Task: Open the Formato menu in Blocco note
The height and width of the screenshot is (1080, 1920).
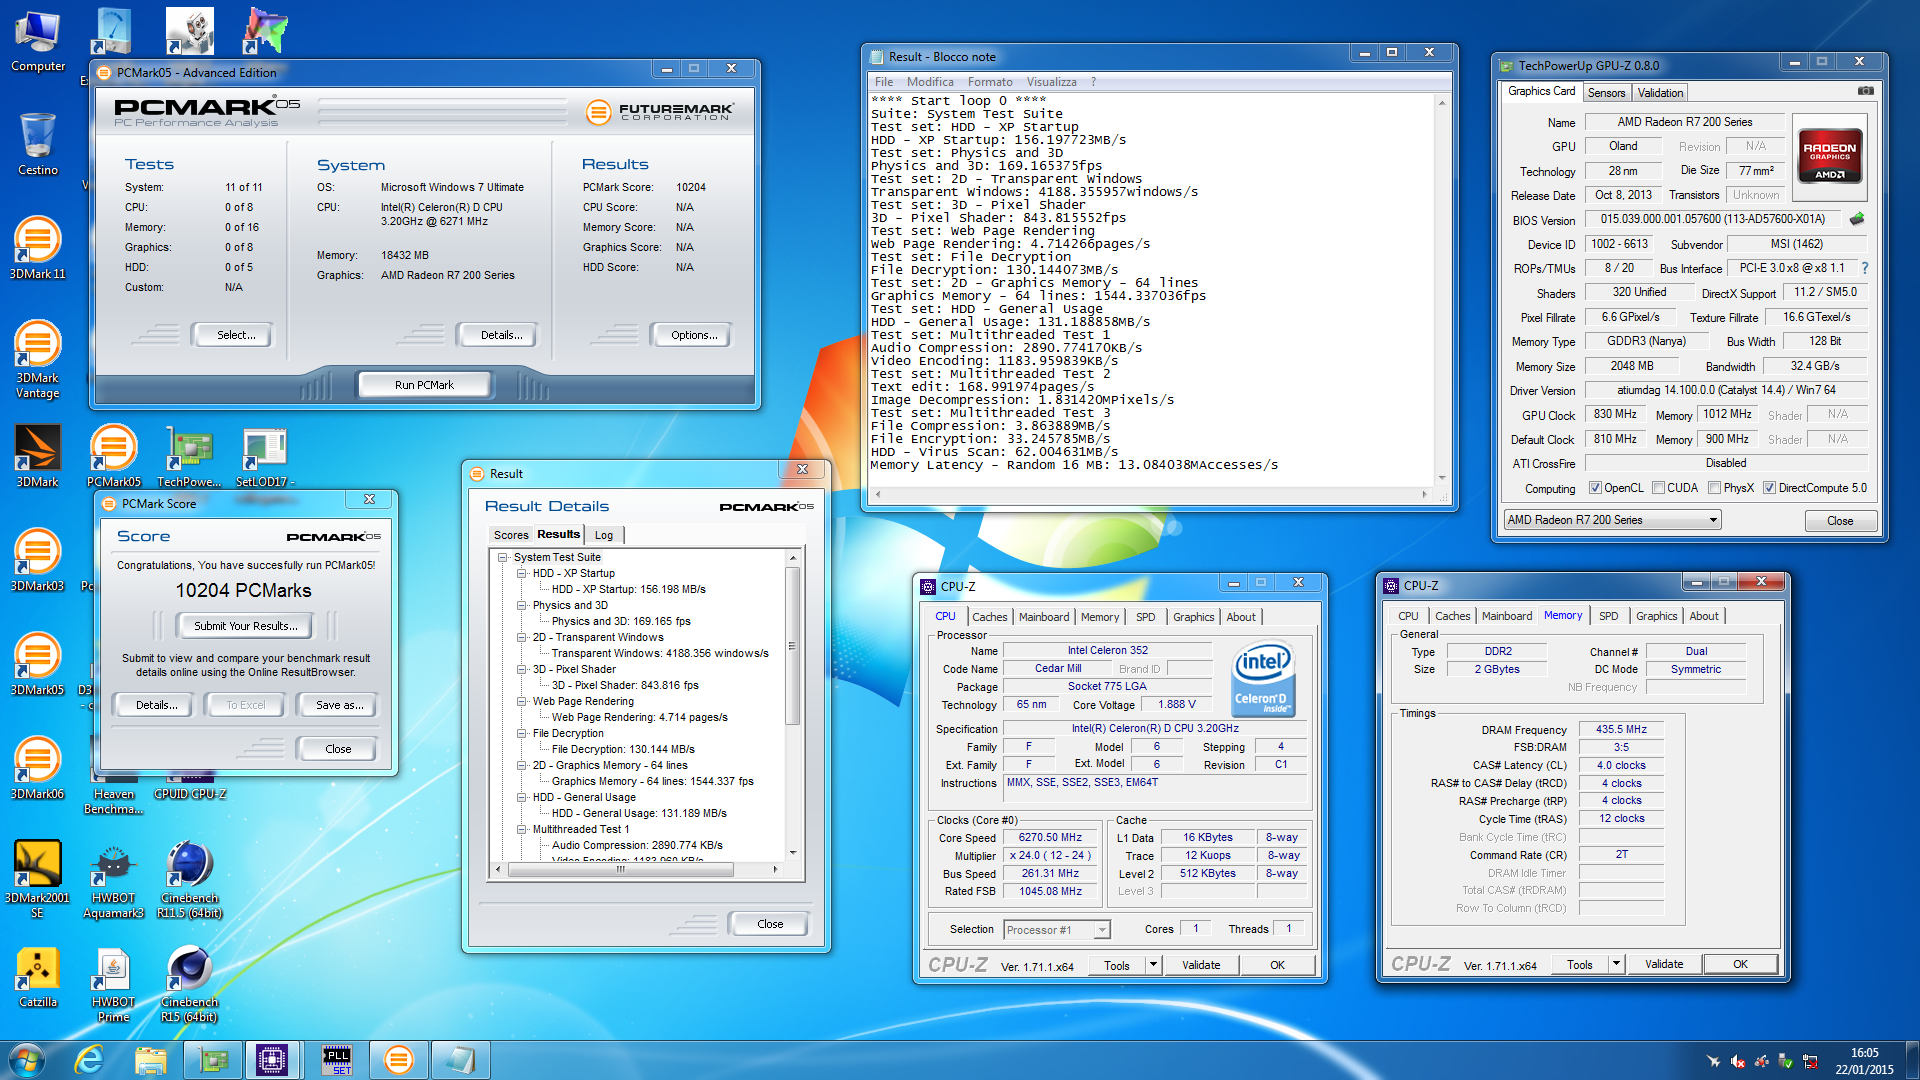Action: point(989,82)
